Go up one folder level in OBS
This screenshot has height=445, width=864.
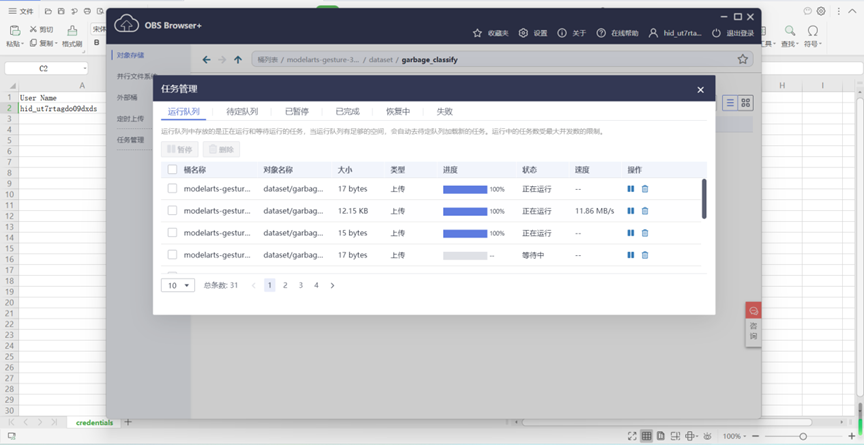(x=238, y=59)
